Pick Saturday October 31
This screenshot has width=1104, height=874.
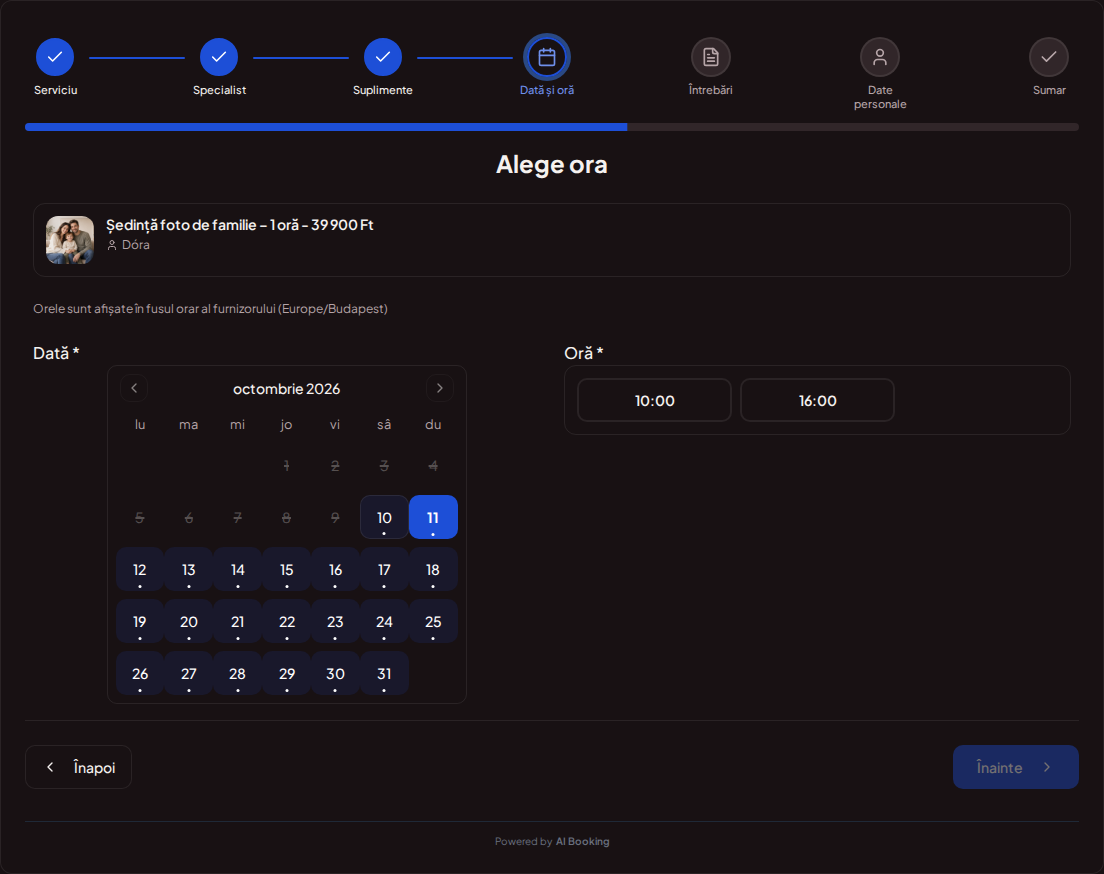click(x=384, y=674)
